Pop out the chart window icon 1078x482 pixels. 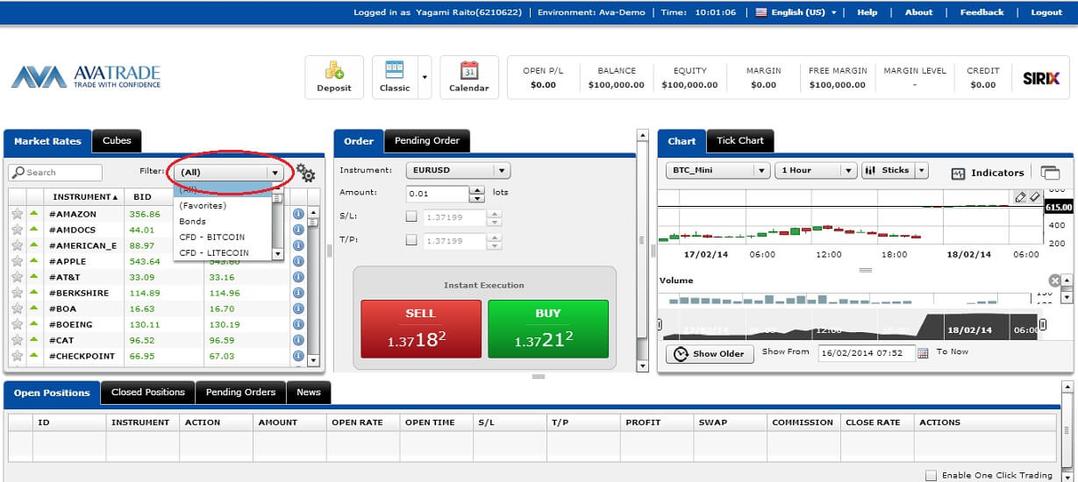pos(1050,173)
